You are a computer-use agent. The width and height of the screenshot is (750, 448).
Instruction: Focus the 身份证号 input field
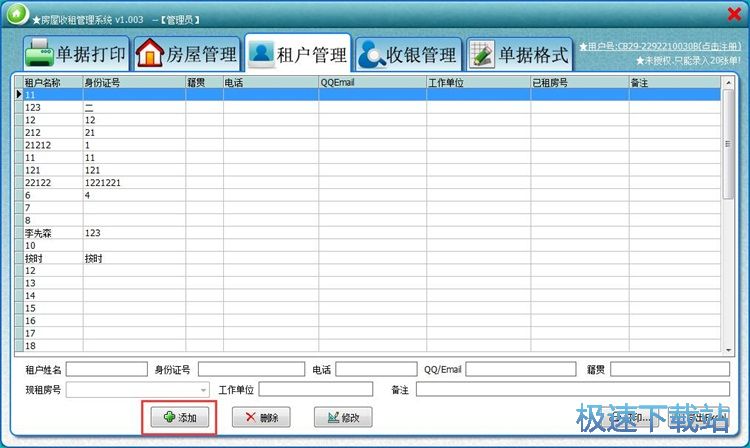(252, 369)
